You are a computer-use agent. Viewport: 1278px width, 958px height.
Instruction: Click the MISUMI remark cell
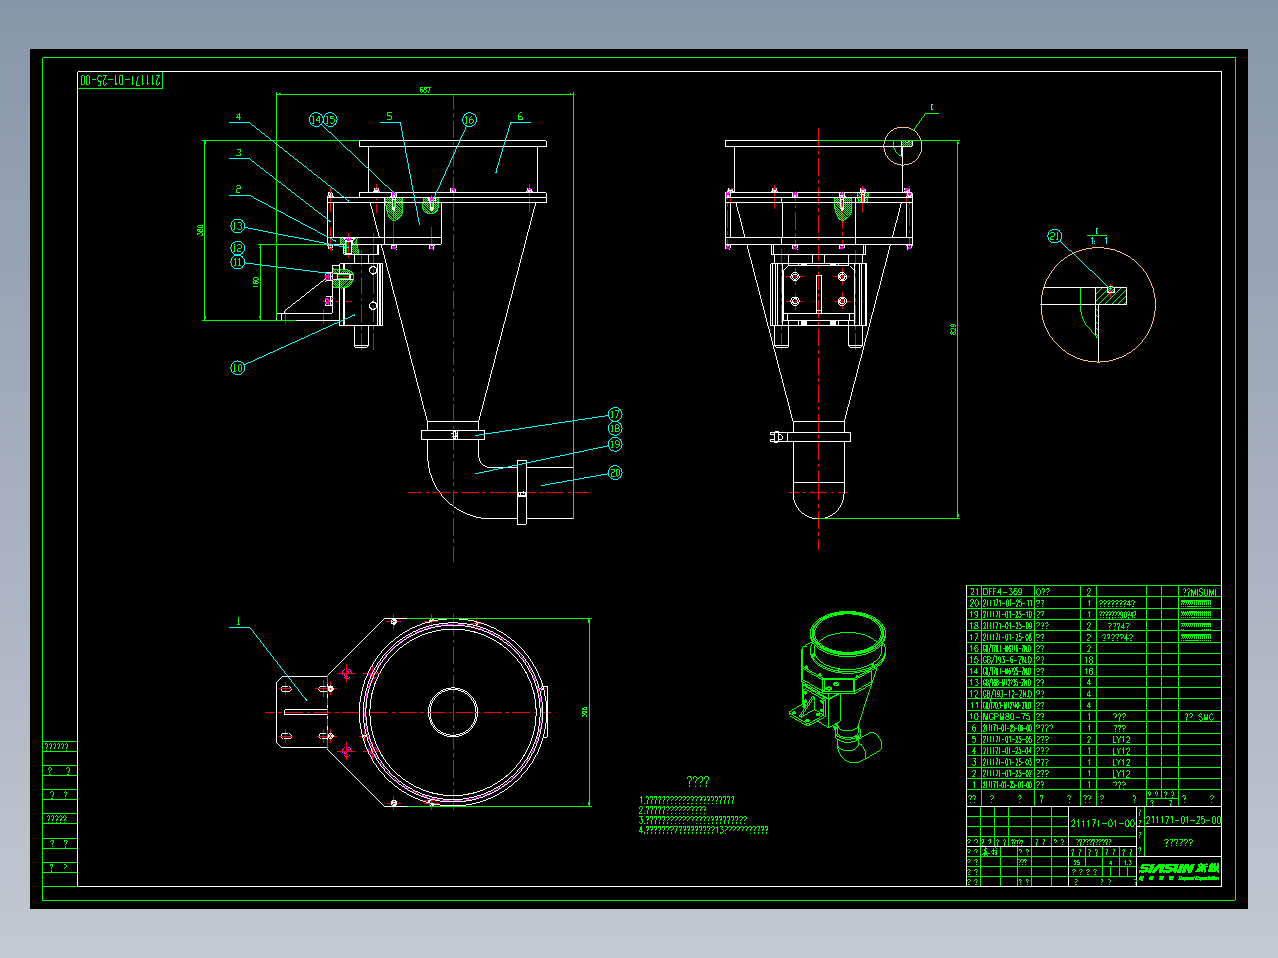pyautogui.click(x=1199, y=592)
